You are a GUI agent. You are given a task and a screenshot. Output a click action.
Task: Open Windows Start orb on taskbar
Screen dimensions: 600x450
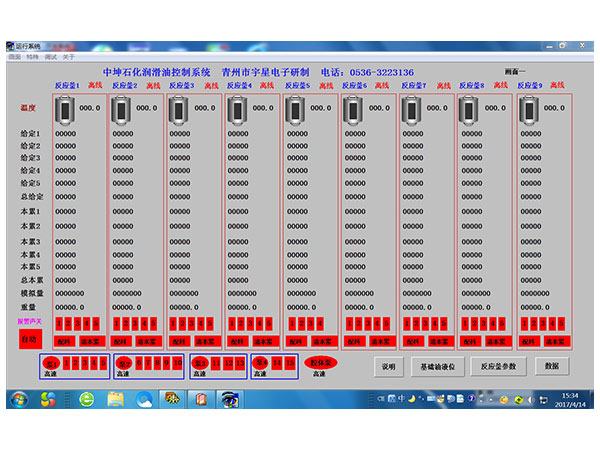pos(17,399)
